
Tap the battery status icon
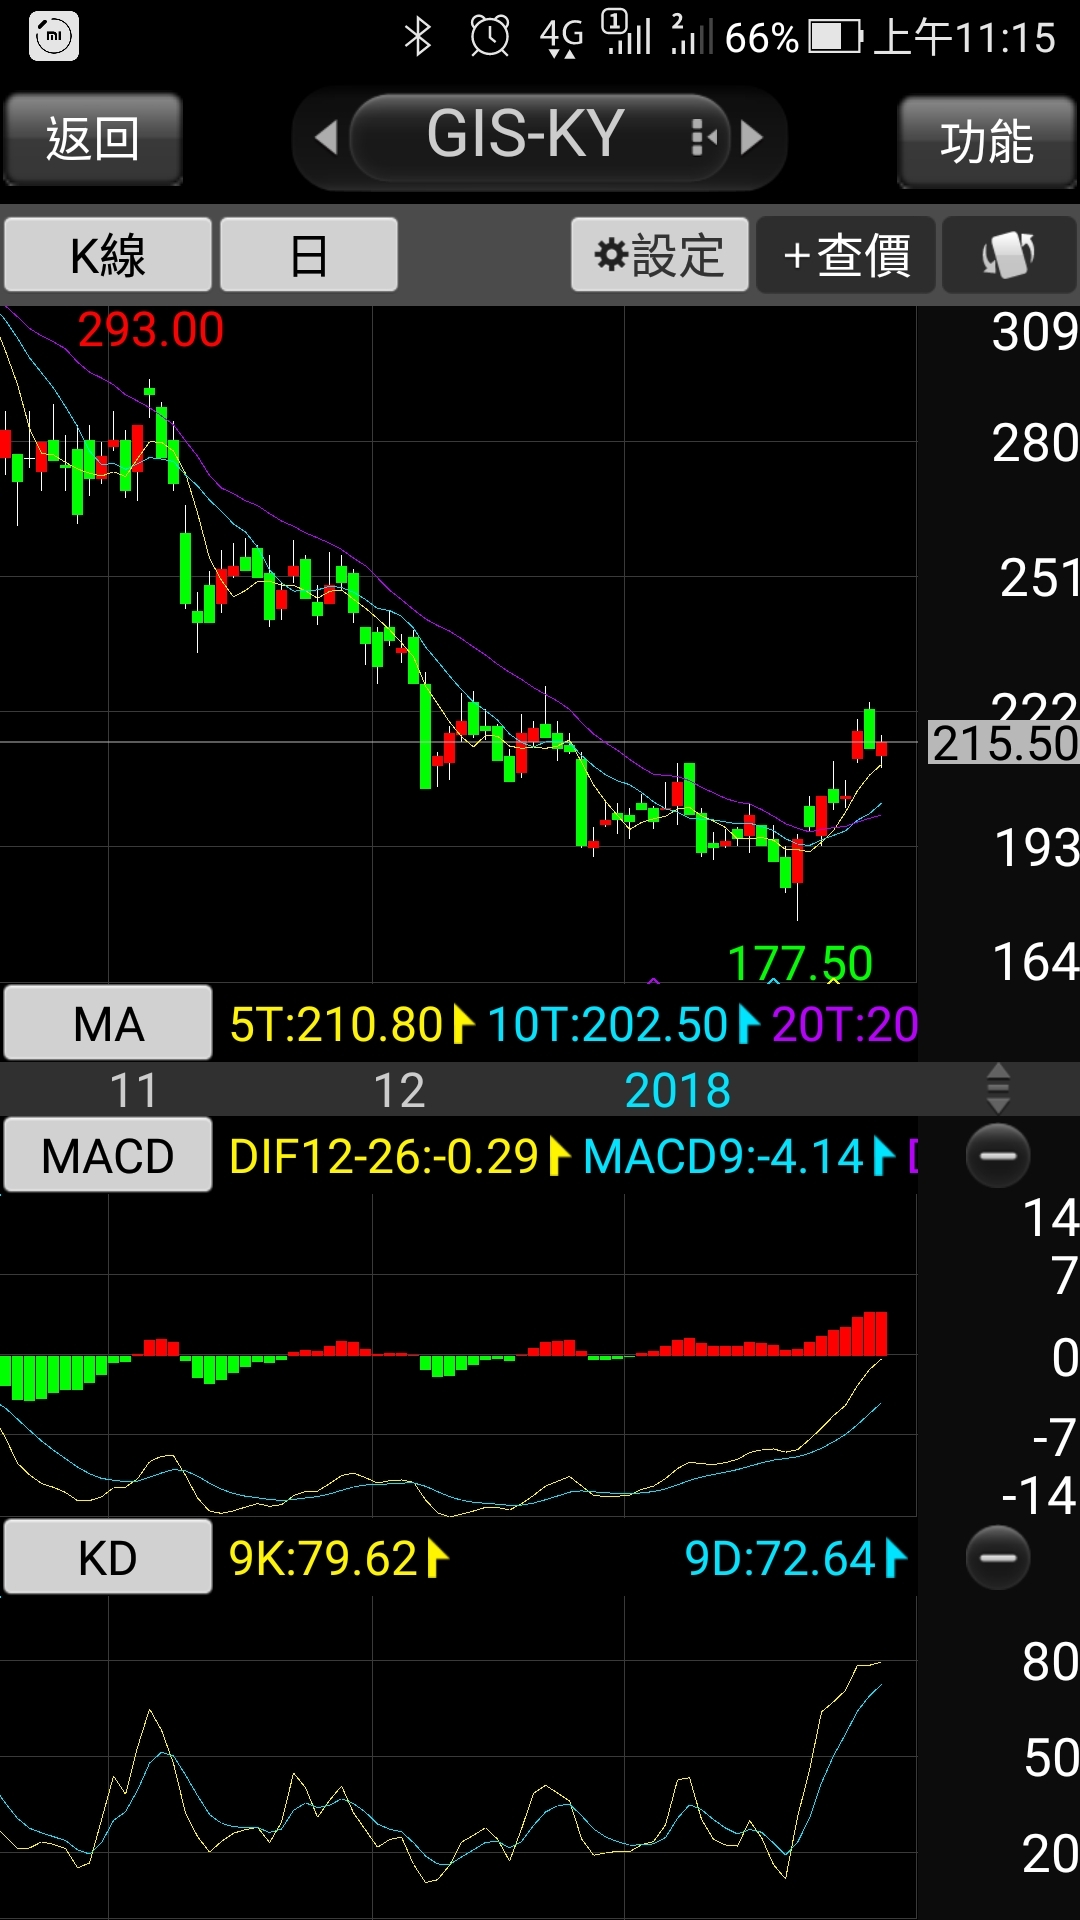[836, 37]
